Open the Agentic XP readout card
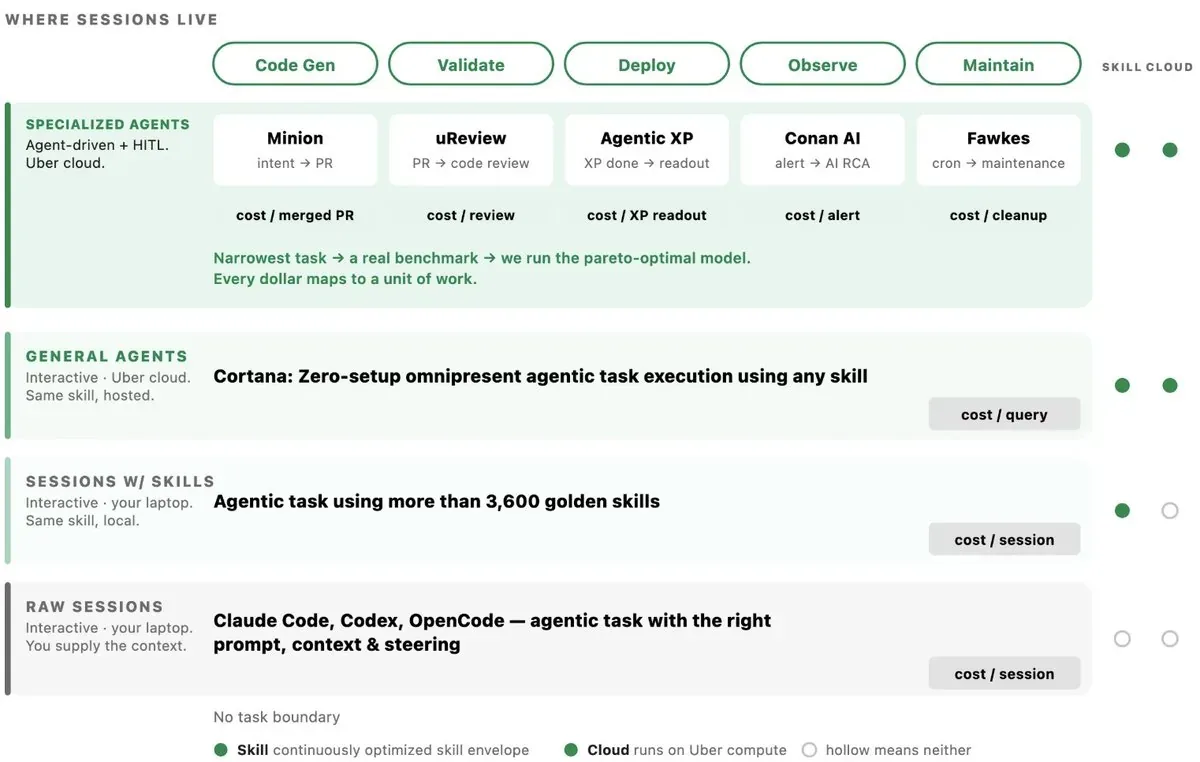This screenshot has height=762, width=1200. pos(647,150)
